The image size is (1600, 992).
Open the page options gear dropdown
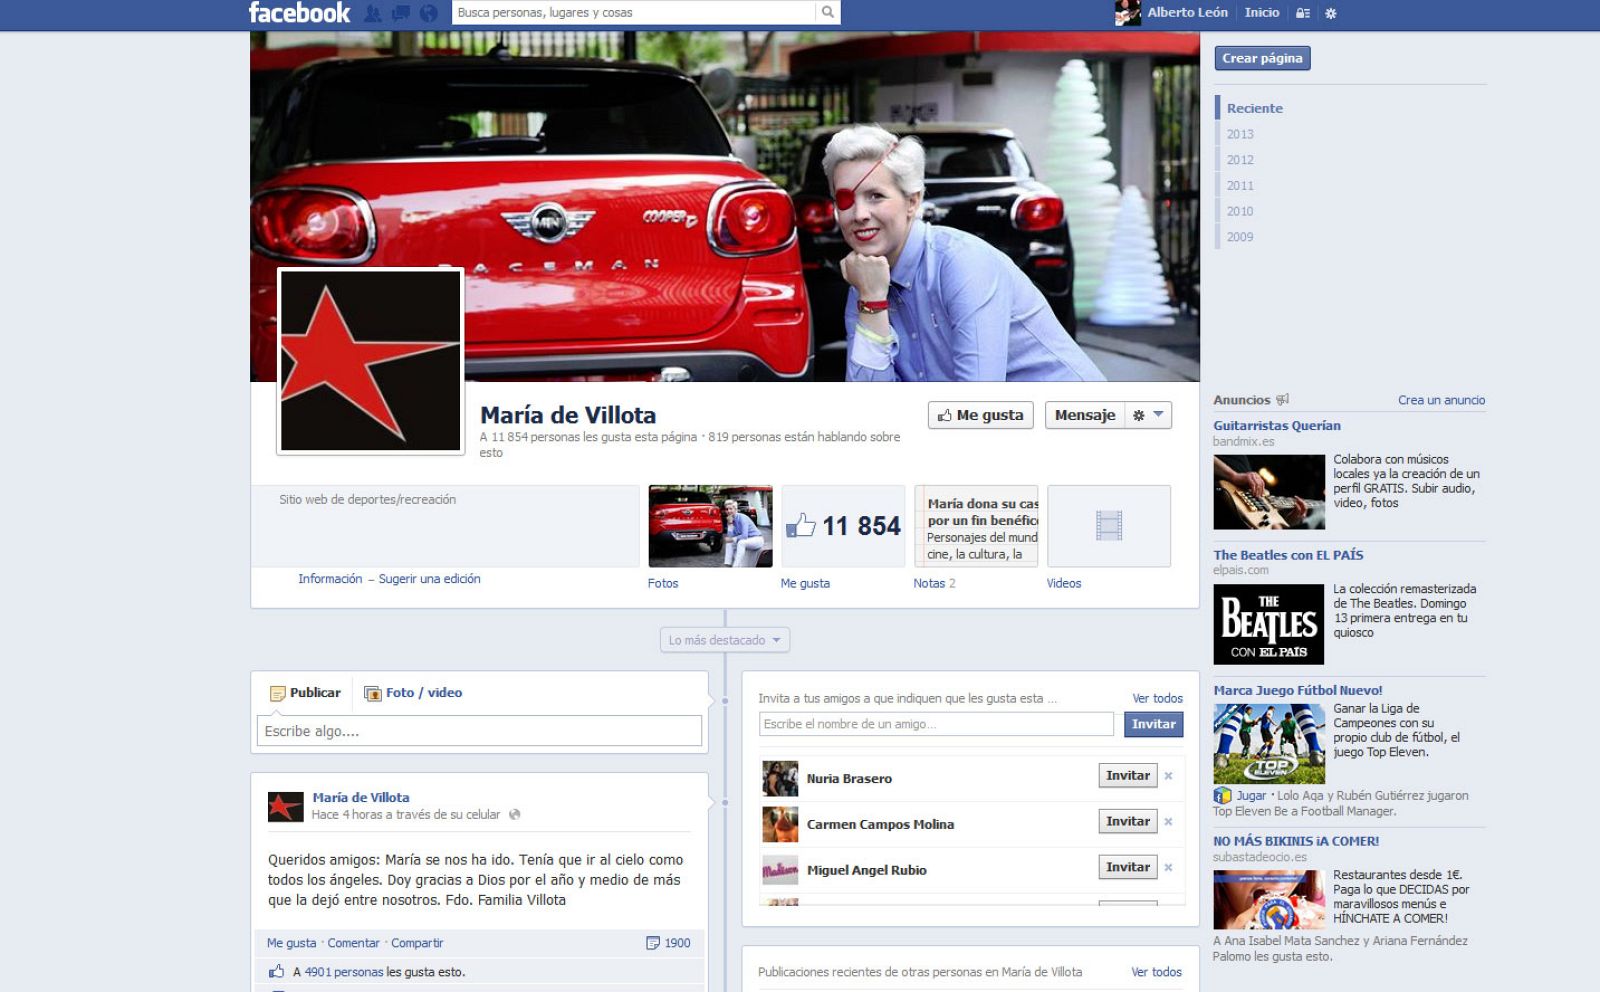coord(1147,415)
